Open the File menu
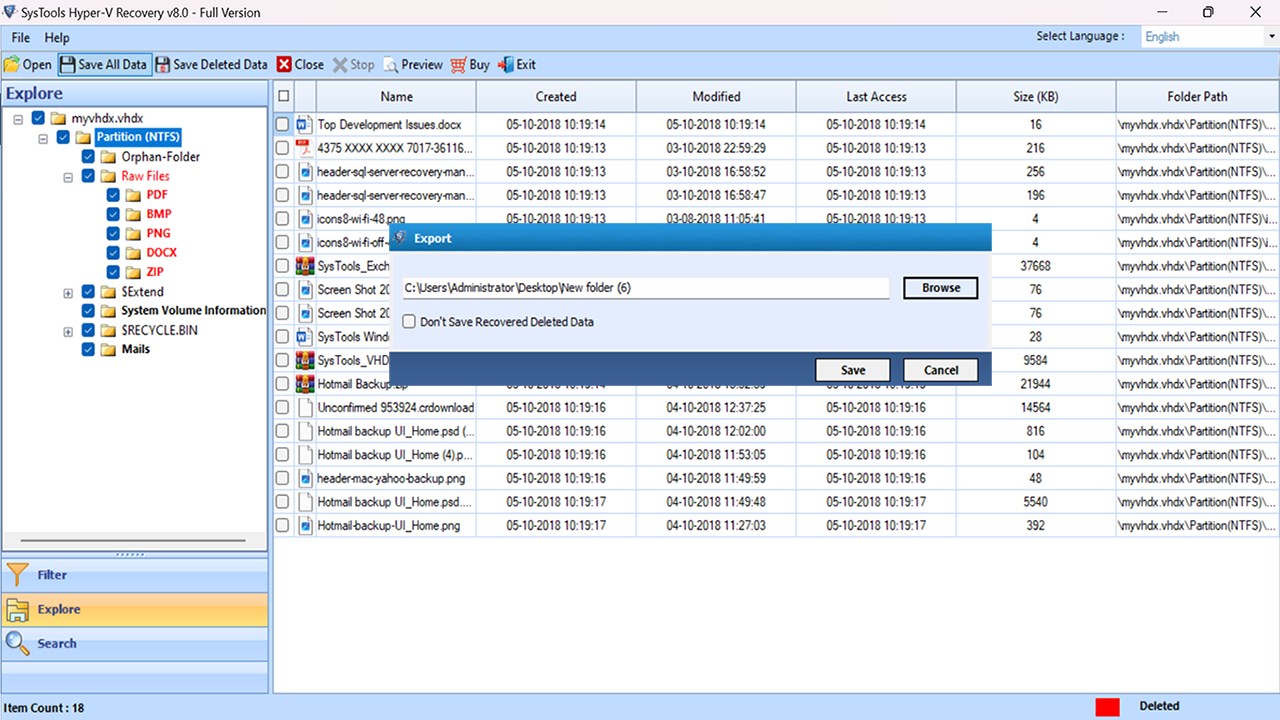Image resolution: width=1280 pixels, height=720 pixels. (x=21, y=38)
